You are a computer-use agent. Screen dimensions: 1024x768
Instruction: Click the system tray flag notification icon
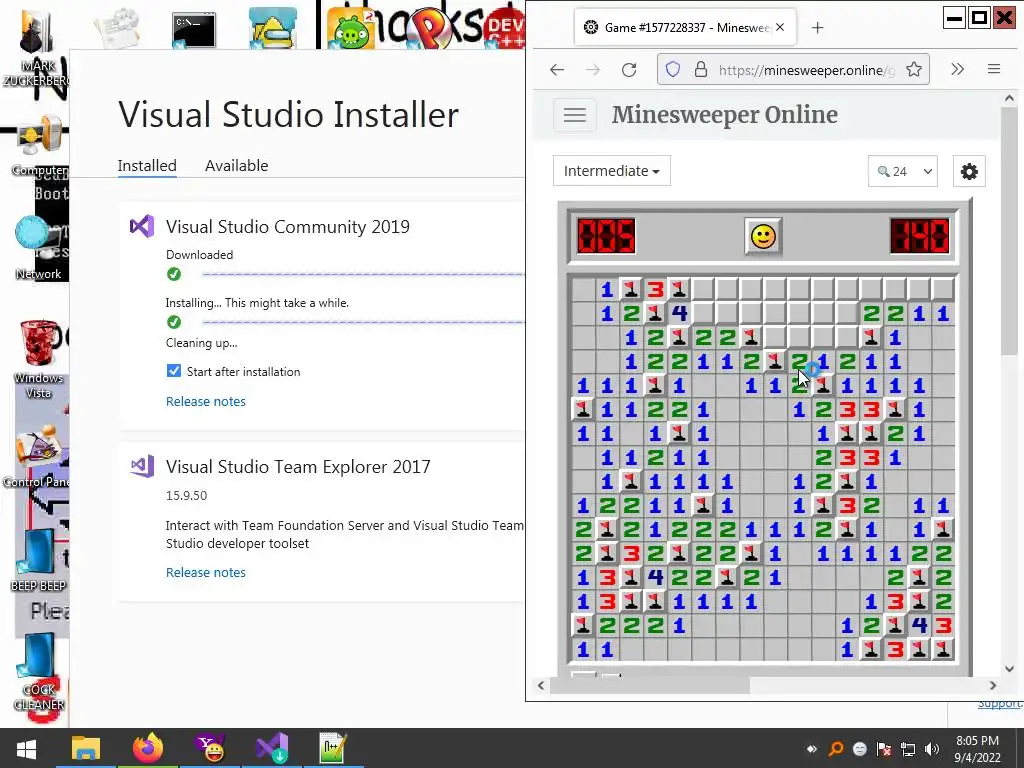tap(884, 749)
